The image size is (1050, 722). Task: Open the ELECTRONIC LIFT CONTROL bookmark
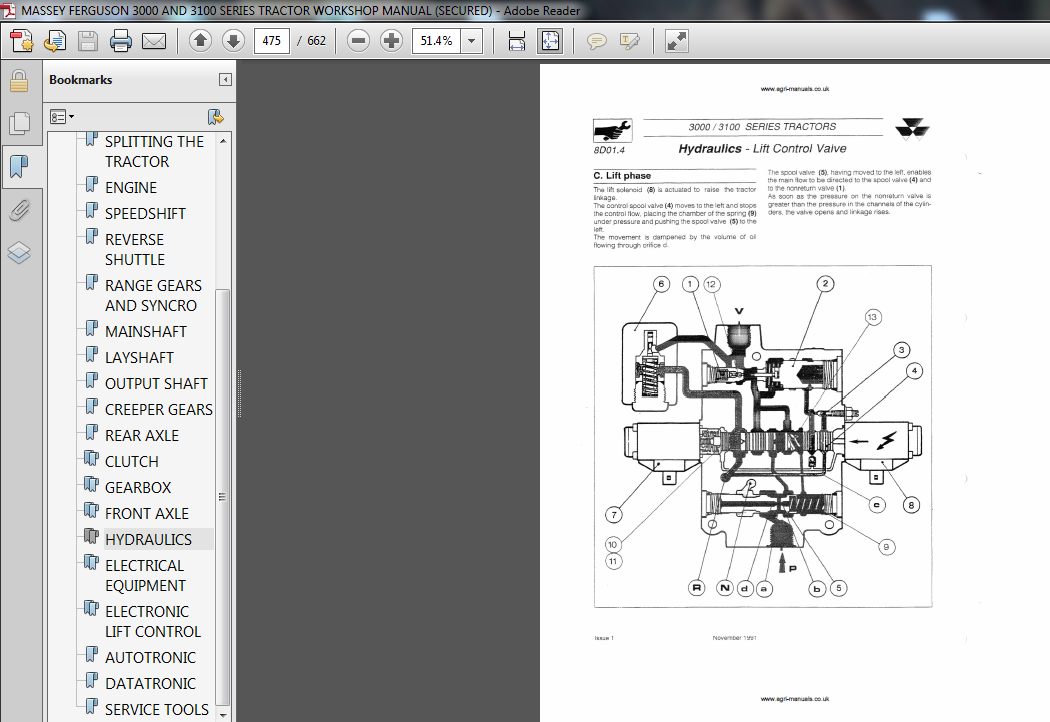click(153, 622)
